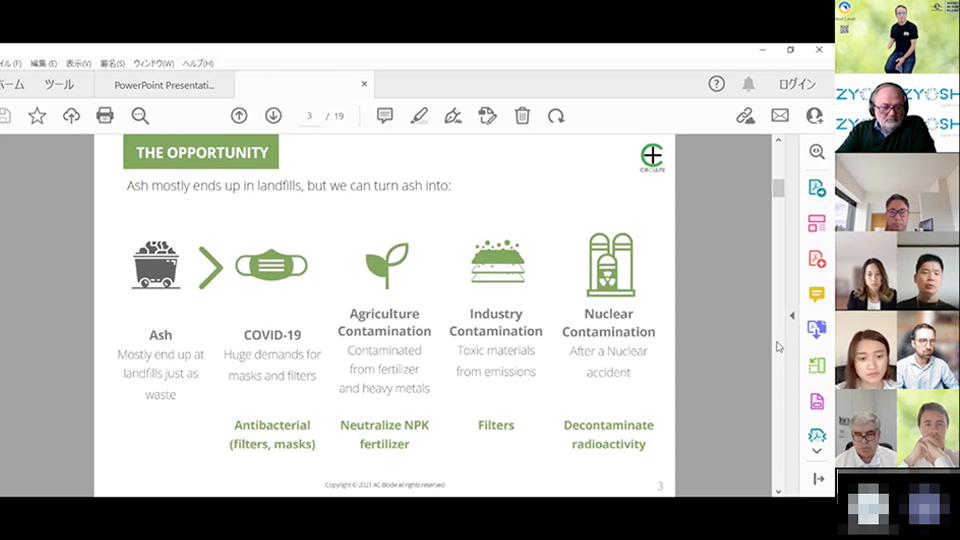Open yellow comment tool in right sidebar

[817, 294]
